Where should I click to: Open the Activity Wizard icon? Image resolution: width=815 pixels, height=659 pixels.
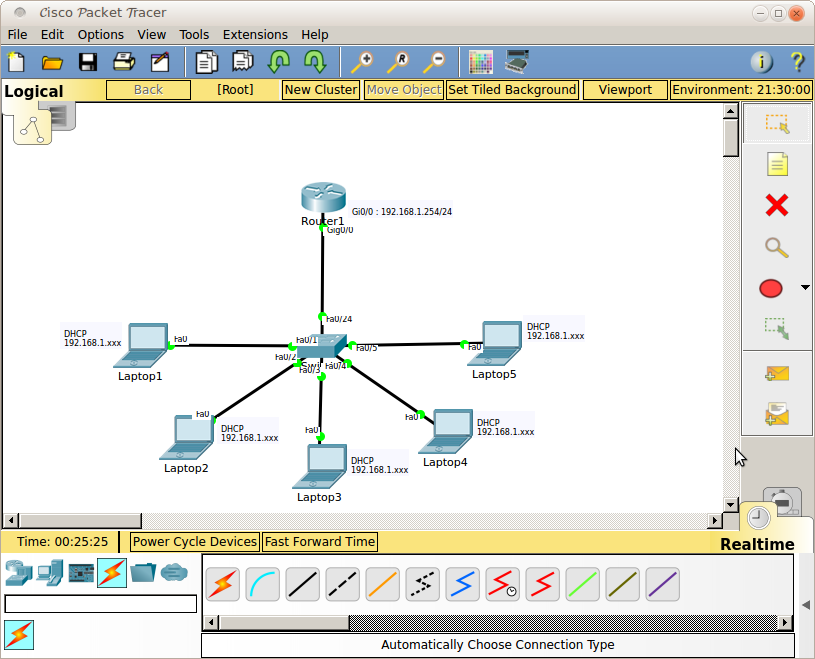160,62
